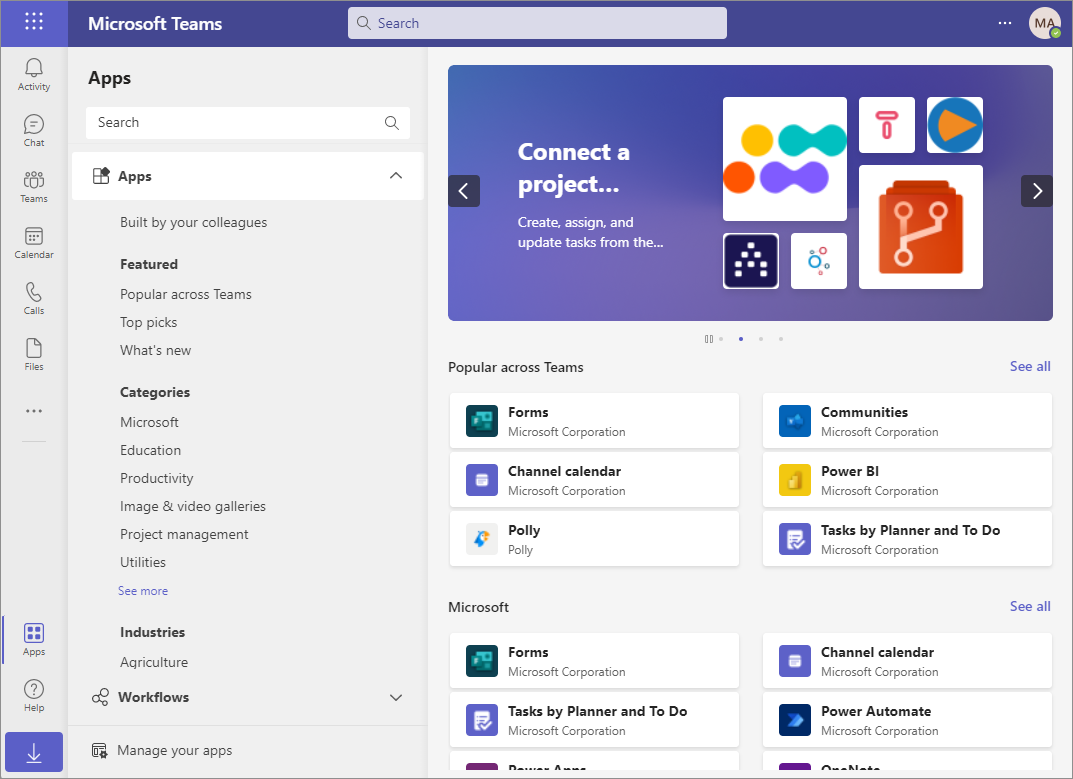Screen dimensions: 1073x779
Task: Collapse the Apps section in the panel
Action: click(x=396, y=175)
